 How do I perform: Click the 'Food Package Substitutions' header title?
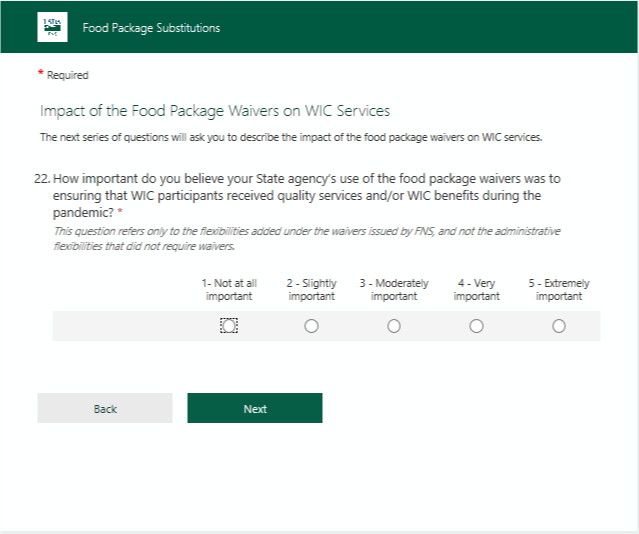coord(151,28)
